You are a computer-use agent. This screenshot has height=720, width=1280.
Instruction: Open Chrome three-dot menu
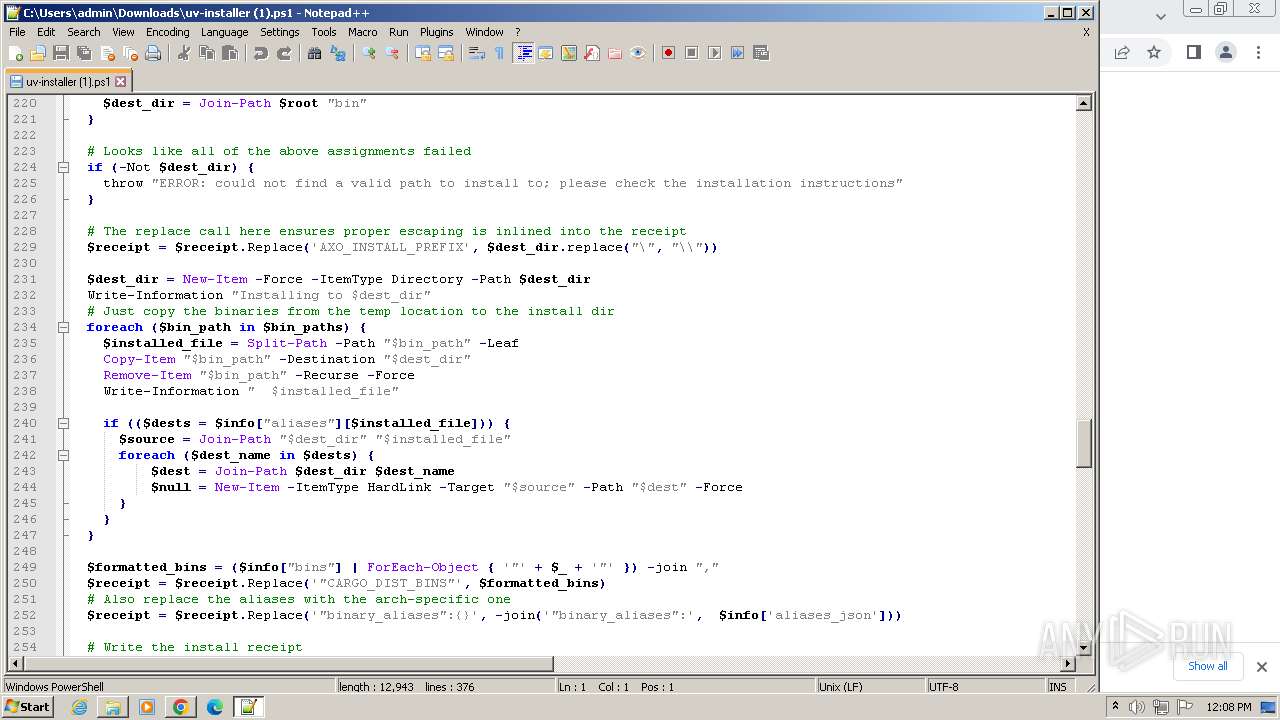[1258, 52]
